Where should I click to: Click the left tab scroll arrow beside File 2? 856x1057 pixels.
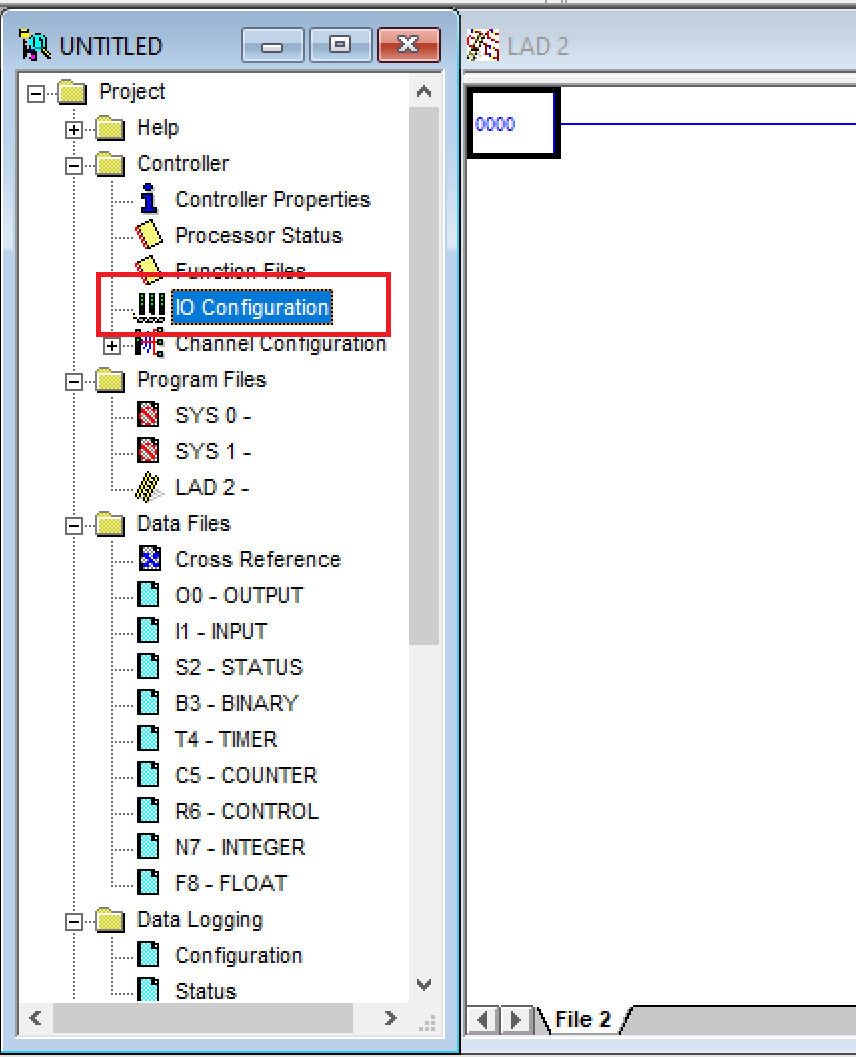coord(483,1019)
